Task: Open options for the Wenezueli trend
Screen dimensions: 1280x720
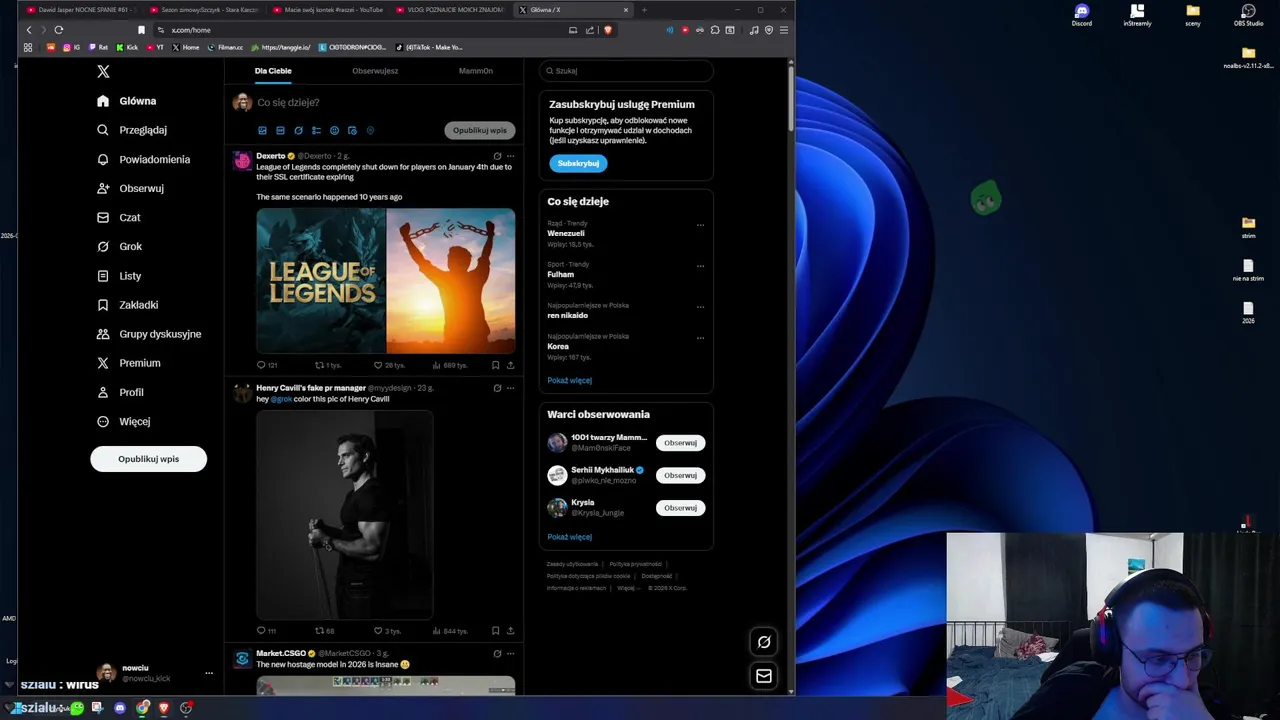Action: 700,225
